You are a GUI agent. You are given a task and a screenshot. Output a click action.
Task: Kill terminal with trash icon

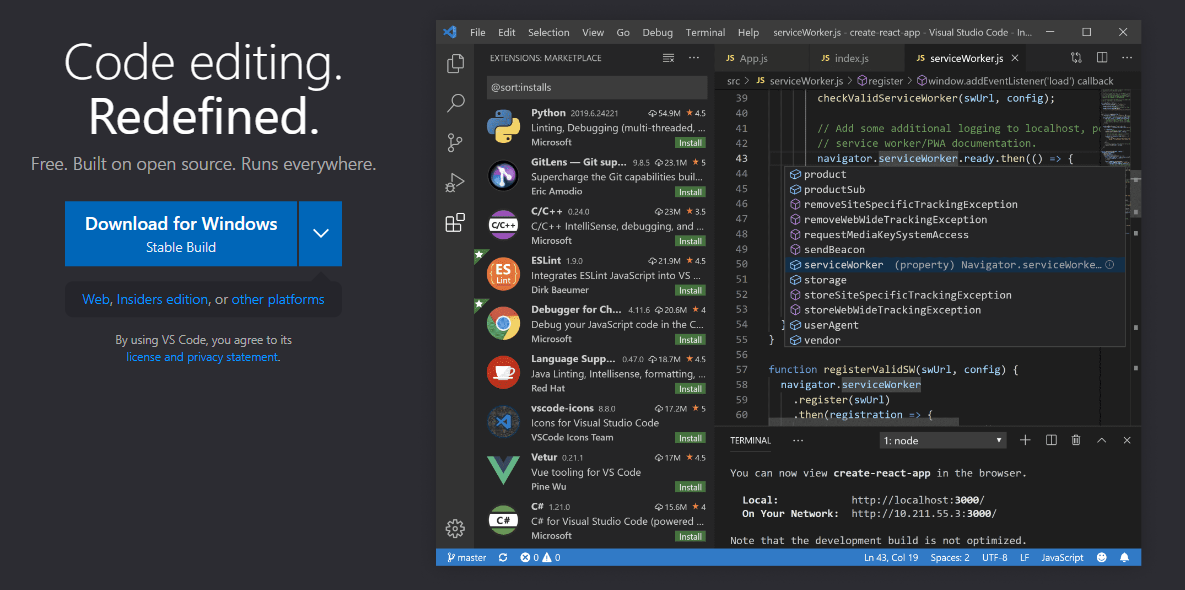pyautogui.click(x=1076, y=440)
